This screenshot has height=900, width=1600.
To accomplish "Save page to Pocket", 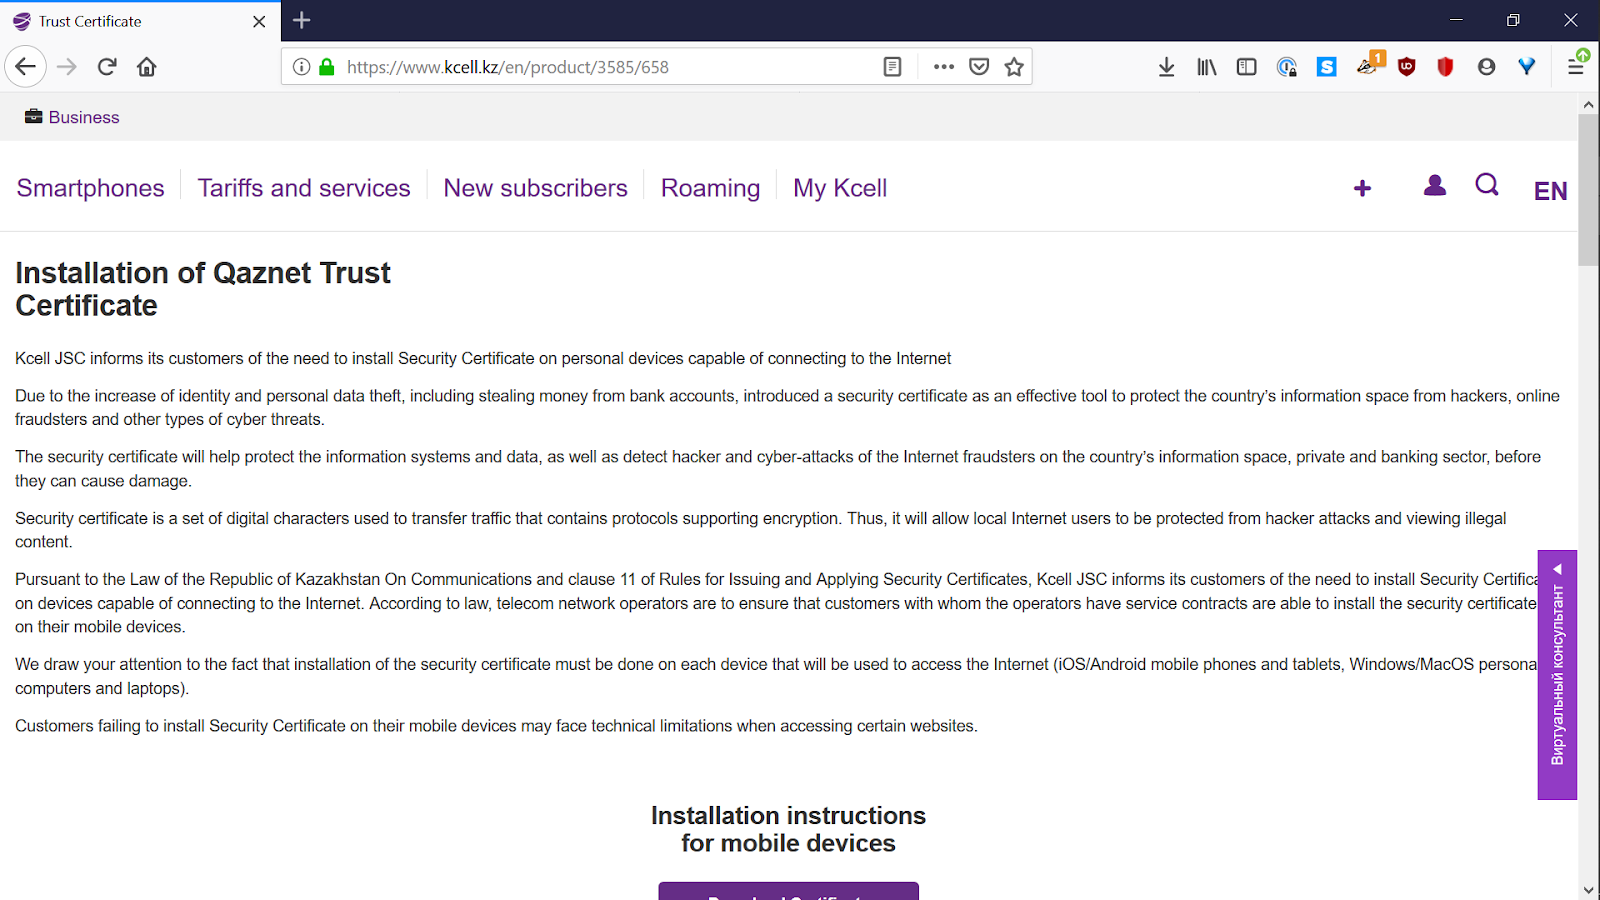I will (x=979, y=67).
